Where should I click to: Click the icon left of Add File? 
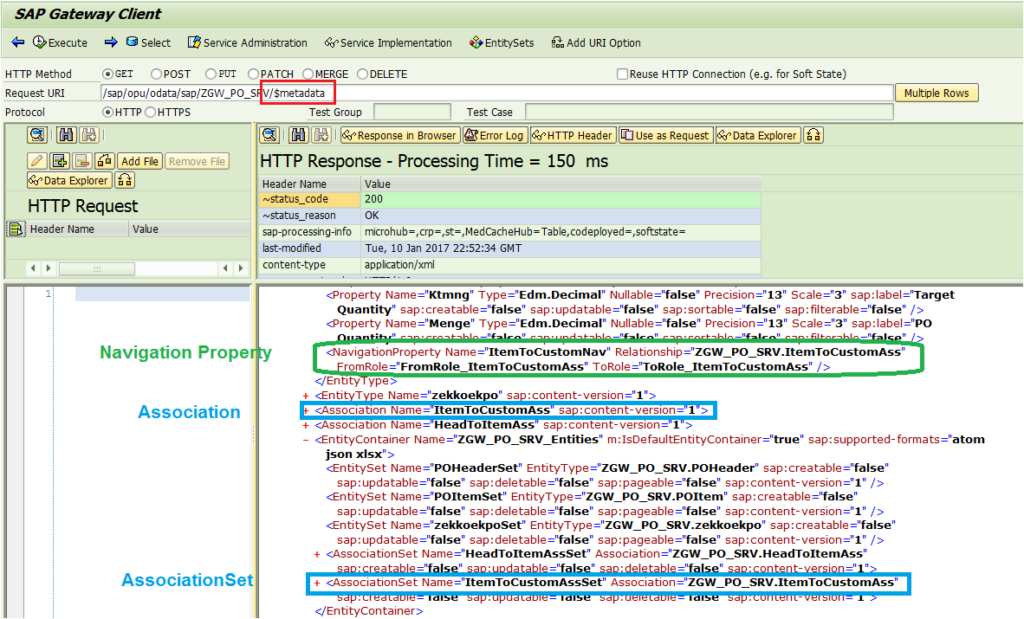coord(104,161)
